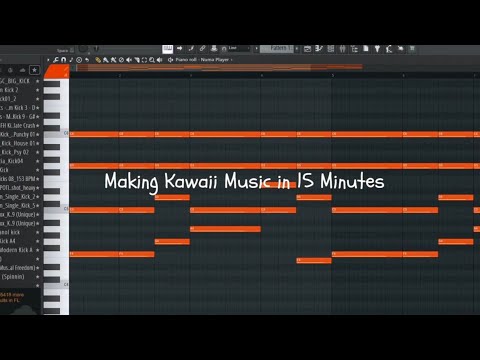Screen dimensions: 480x360
Task: Expand arrow after Nama Player title
Action: (x=232, y=60)
